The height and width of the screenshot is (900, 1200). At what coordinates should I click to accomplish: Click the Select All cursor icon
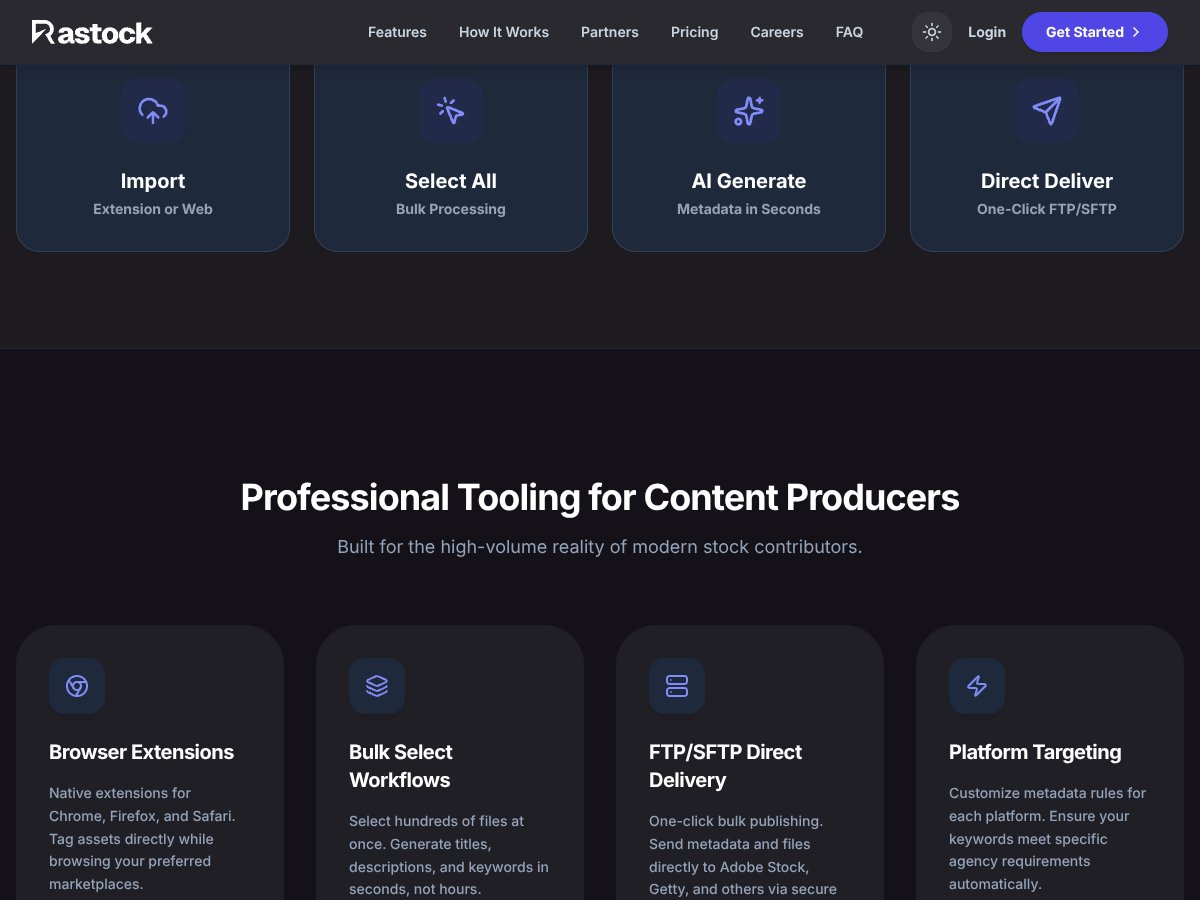click(x=451, y=110)
